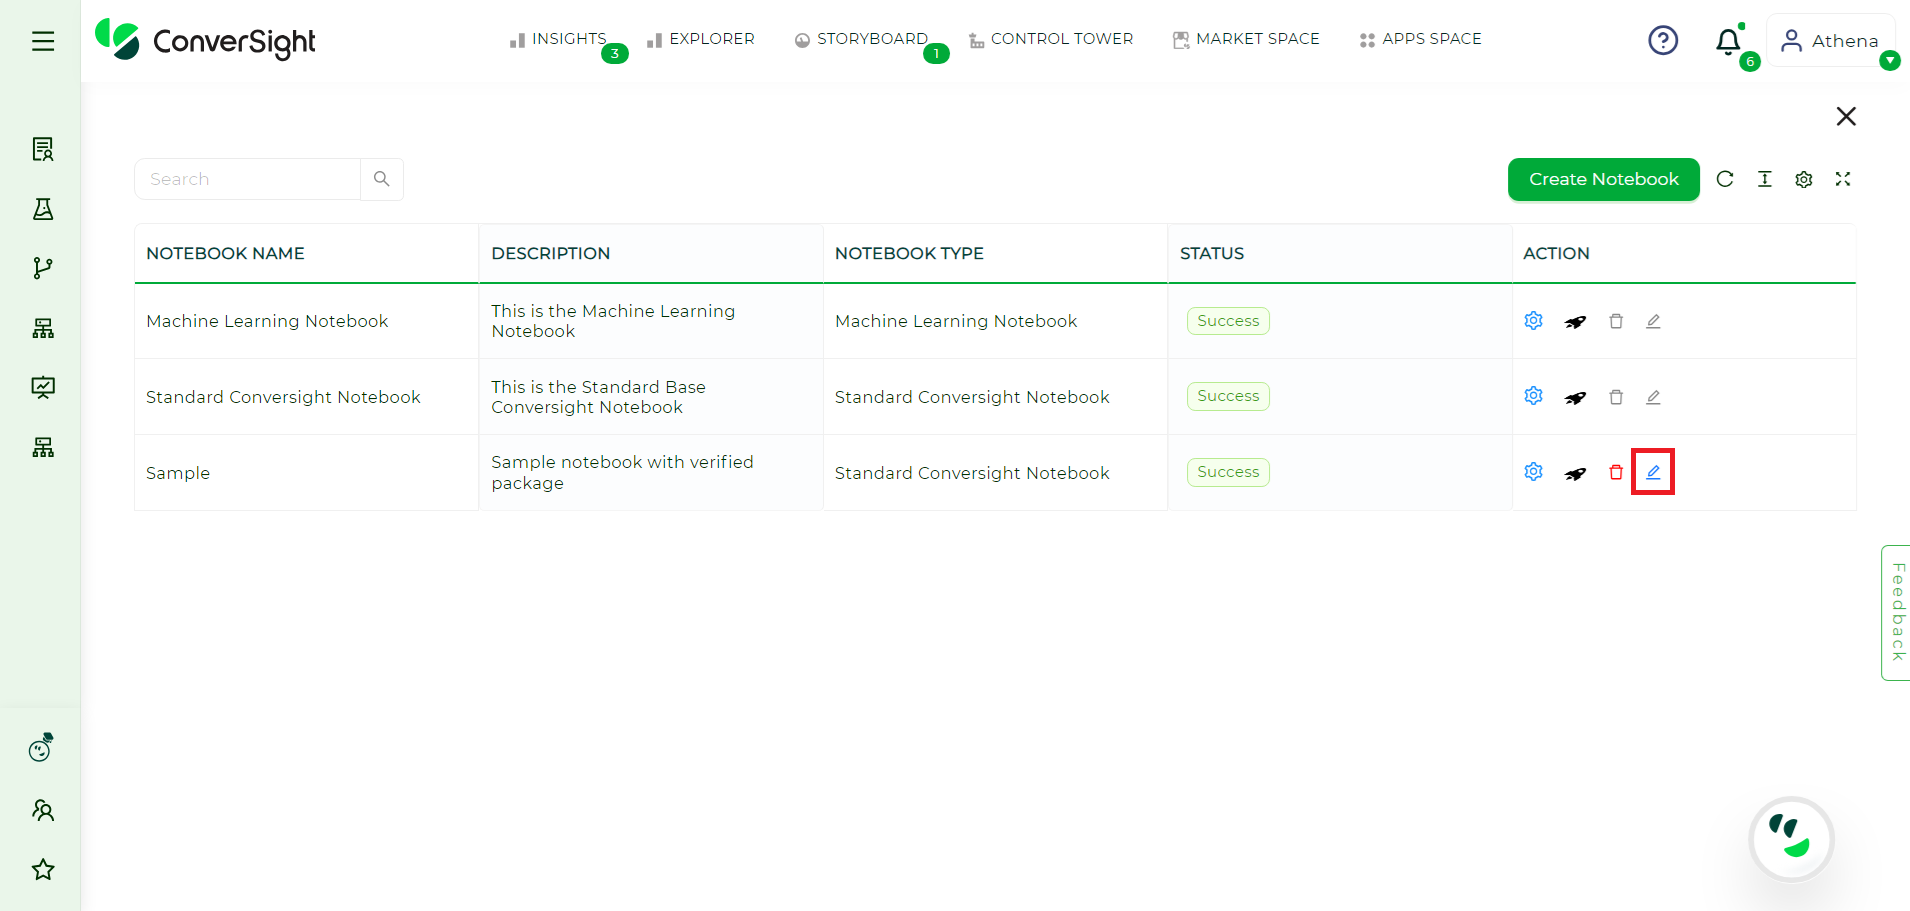
Task: Click Success status of Machine Learning row
Action: point(1228,321)
